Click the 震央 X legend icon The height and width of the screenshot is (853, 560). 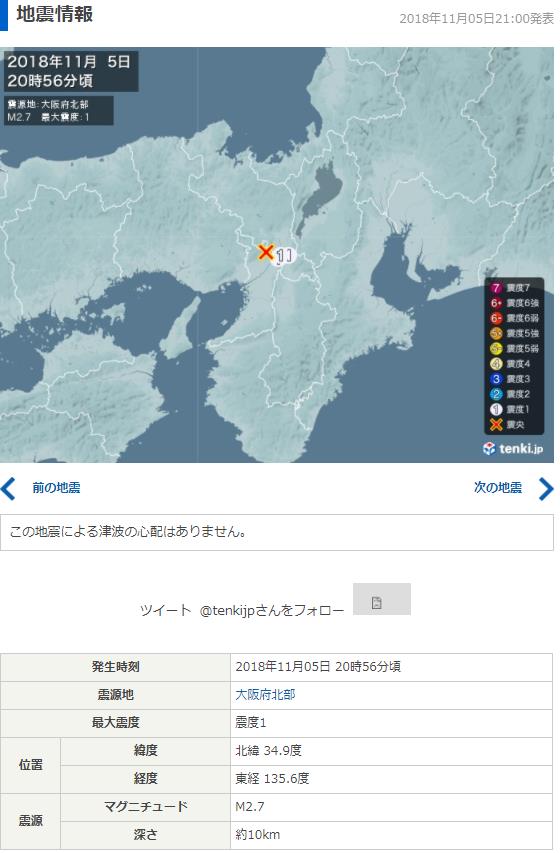point(496,424)
